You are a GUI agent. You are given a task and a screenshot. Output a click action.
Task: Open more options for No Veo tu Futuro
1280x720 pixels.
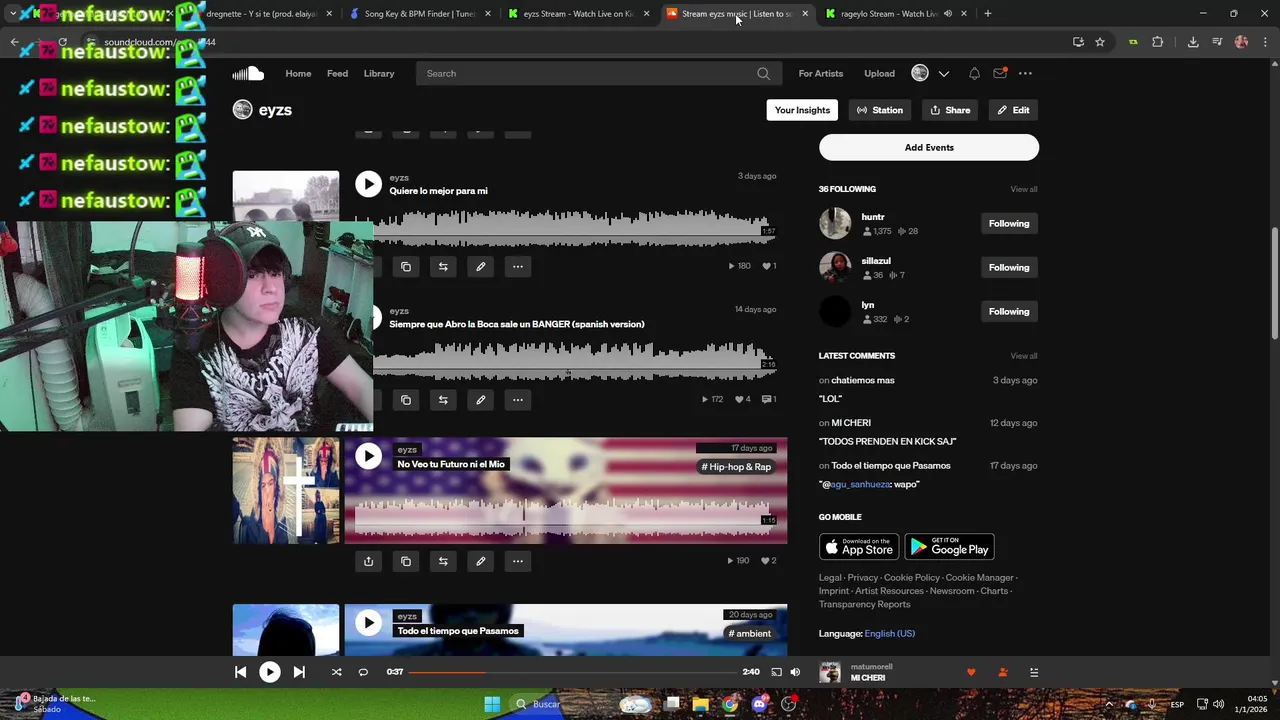click(517, 561)
